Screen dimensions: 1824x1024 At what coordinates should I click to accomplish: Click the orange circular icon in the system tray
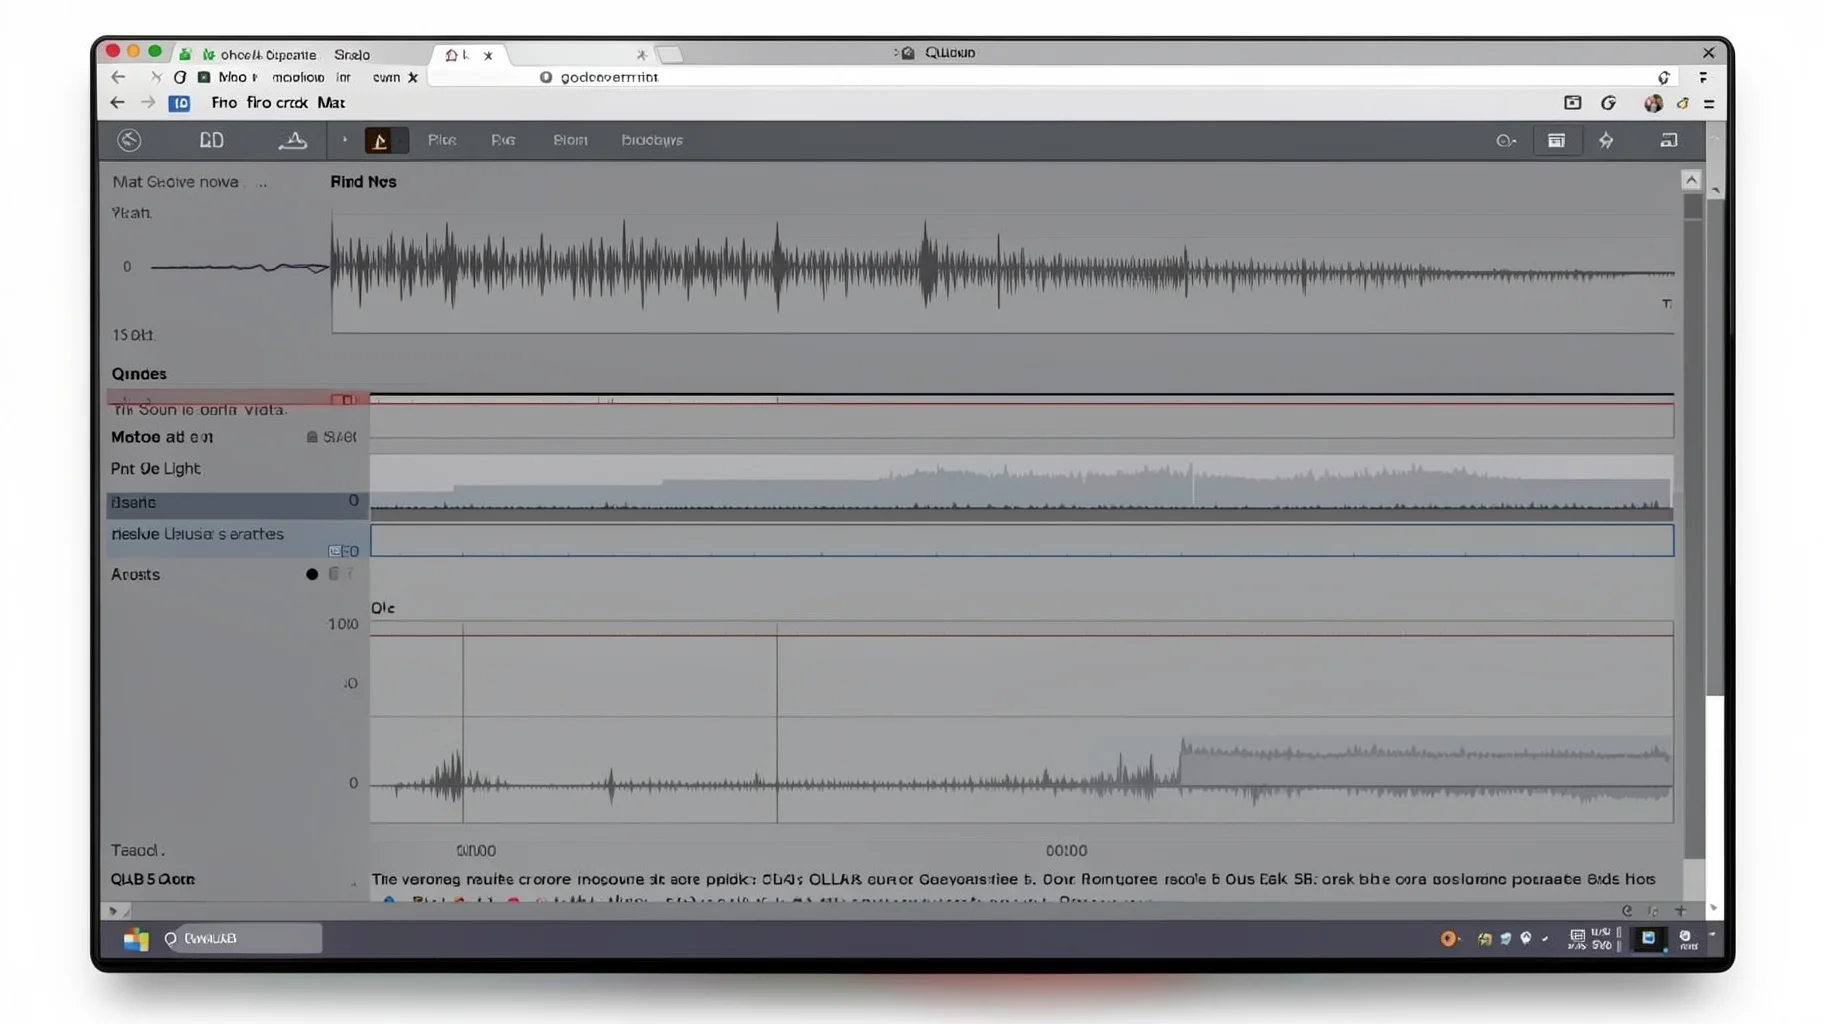point(1448,938)
